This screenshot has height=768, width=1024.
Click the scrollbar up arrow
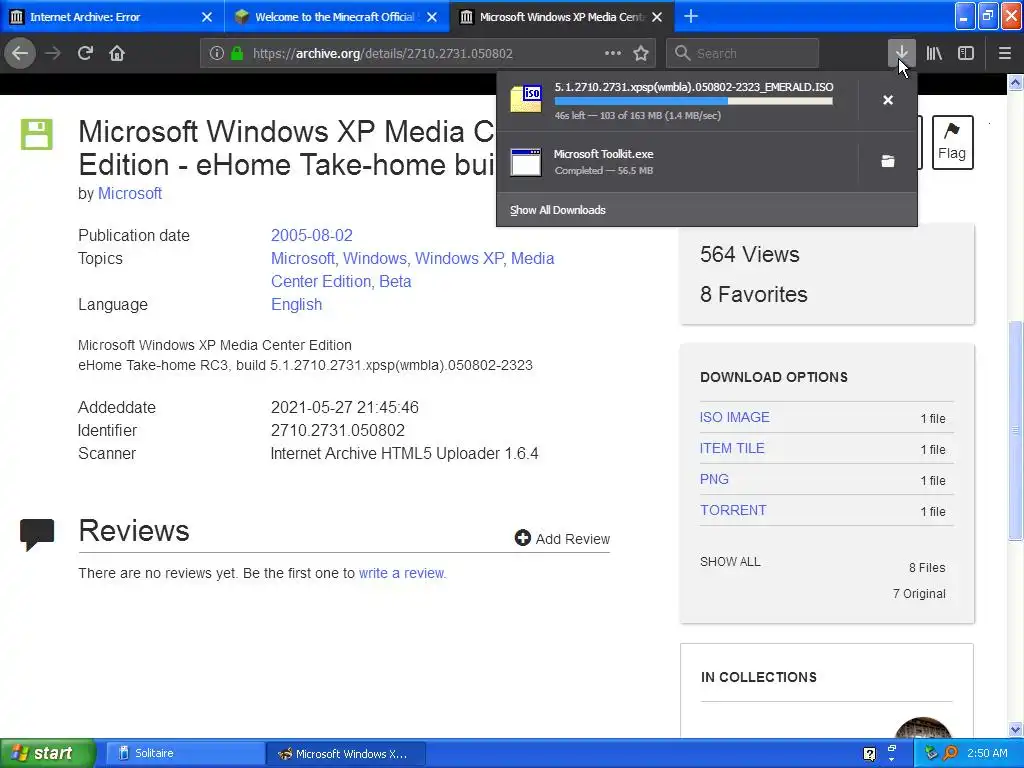[1015, 83]
